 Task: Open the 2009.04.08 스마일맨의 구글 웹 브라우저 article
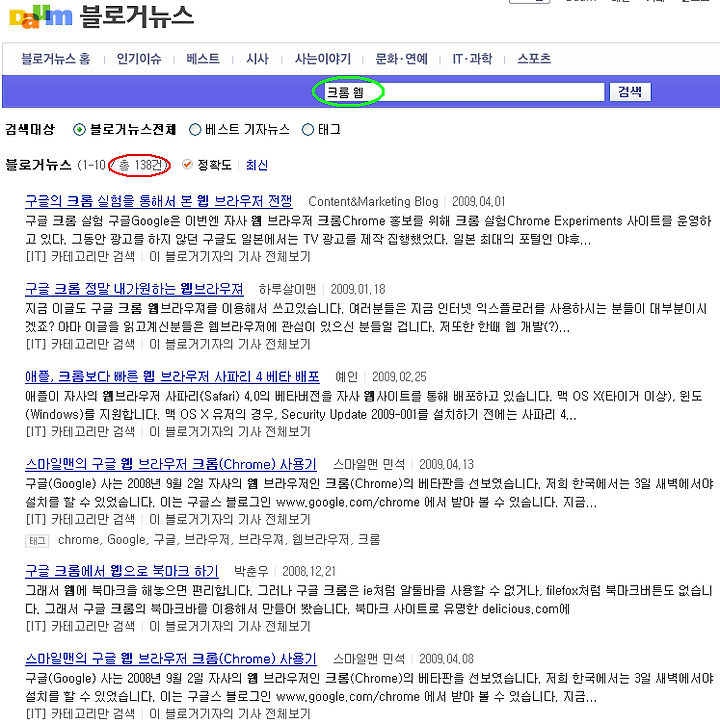point(171,658)
